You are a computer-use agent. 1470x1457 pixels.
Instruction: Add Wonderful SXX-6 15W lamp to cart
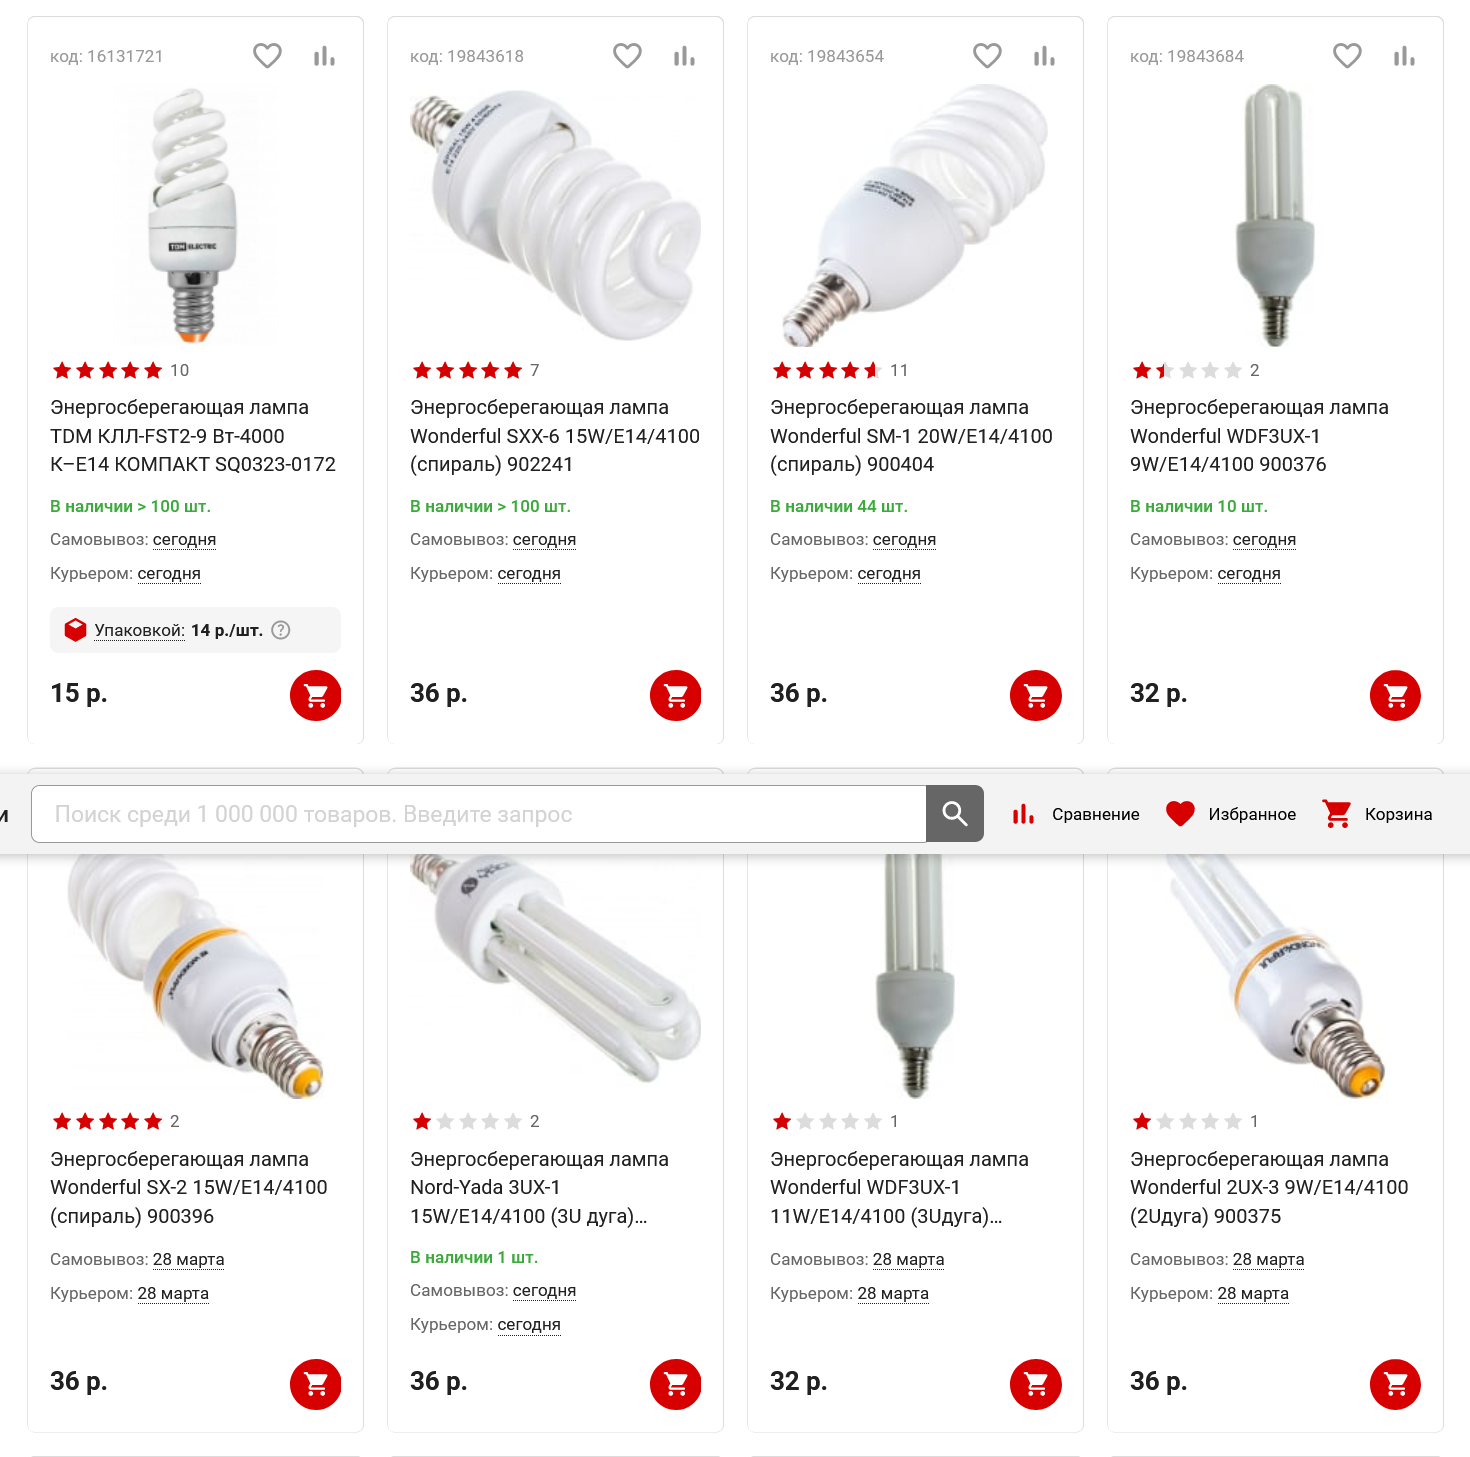(x=676, y=695)
